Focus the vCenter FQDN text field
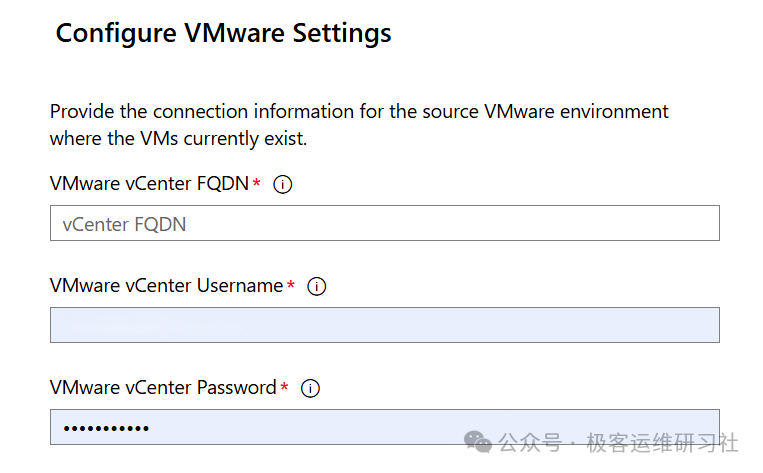 point(384,224)
